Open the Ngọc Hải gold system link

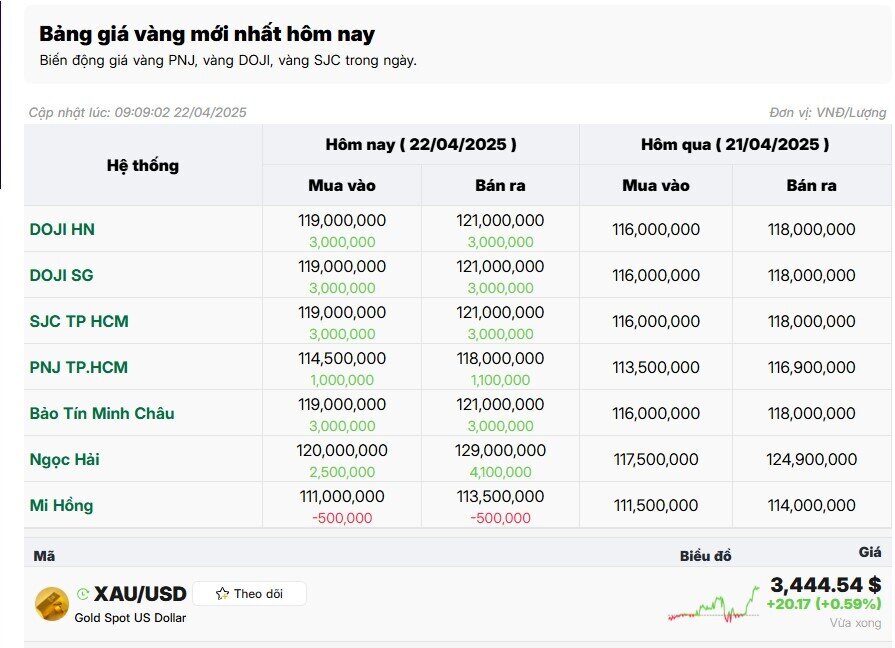[64, 460]
